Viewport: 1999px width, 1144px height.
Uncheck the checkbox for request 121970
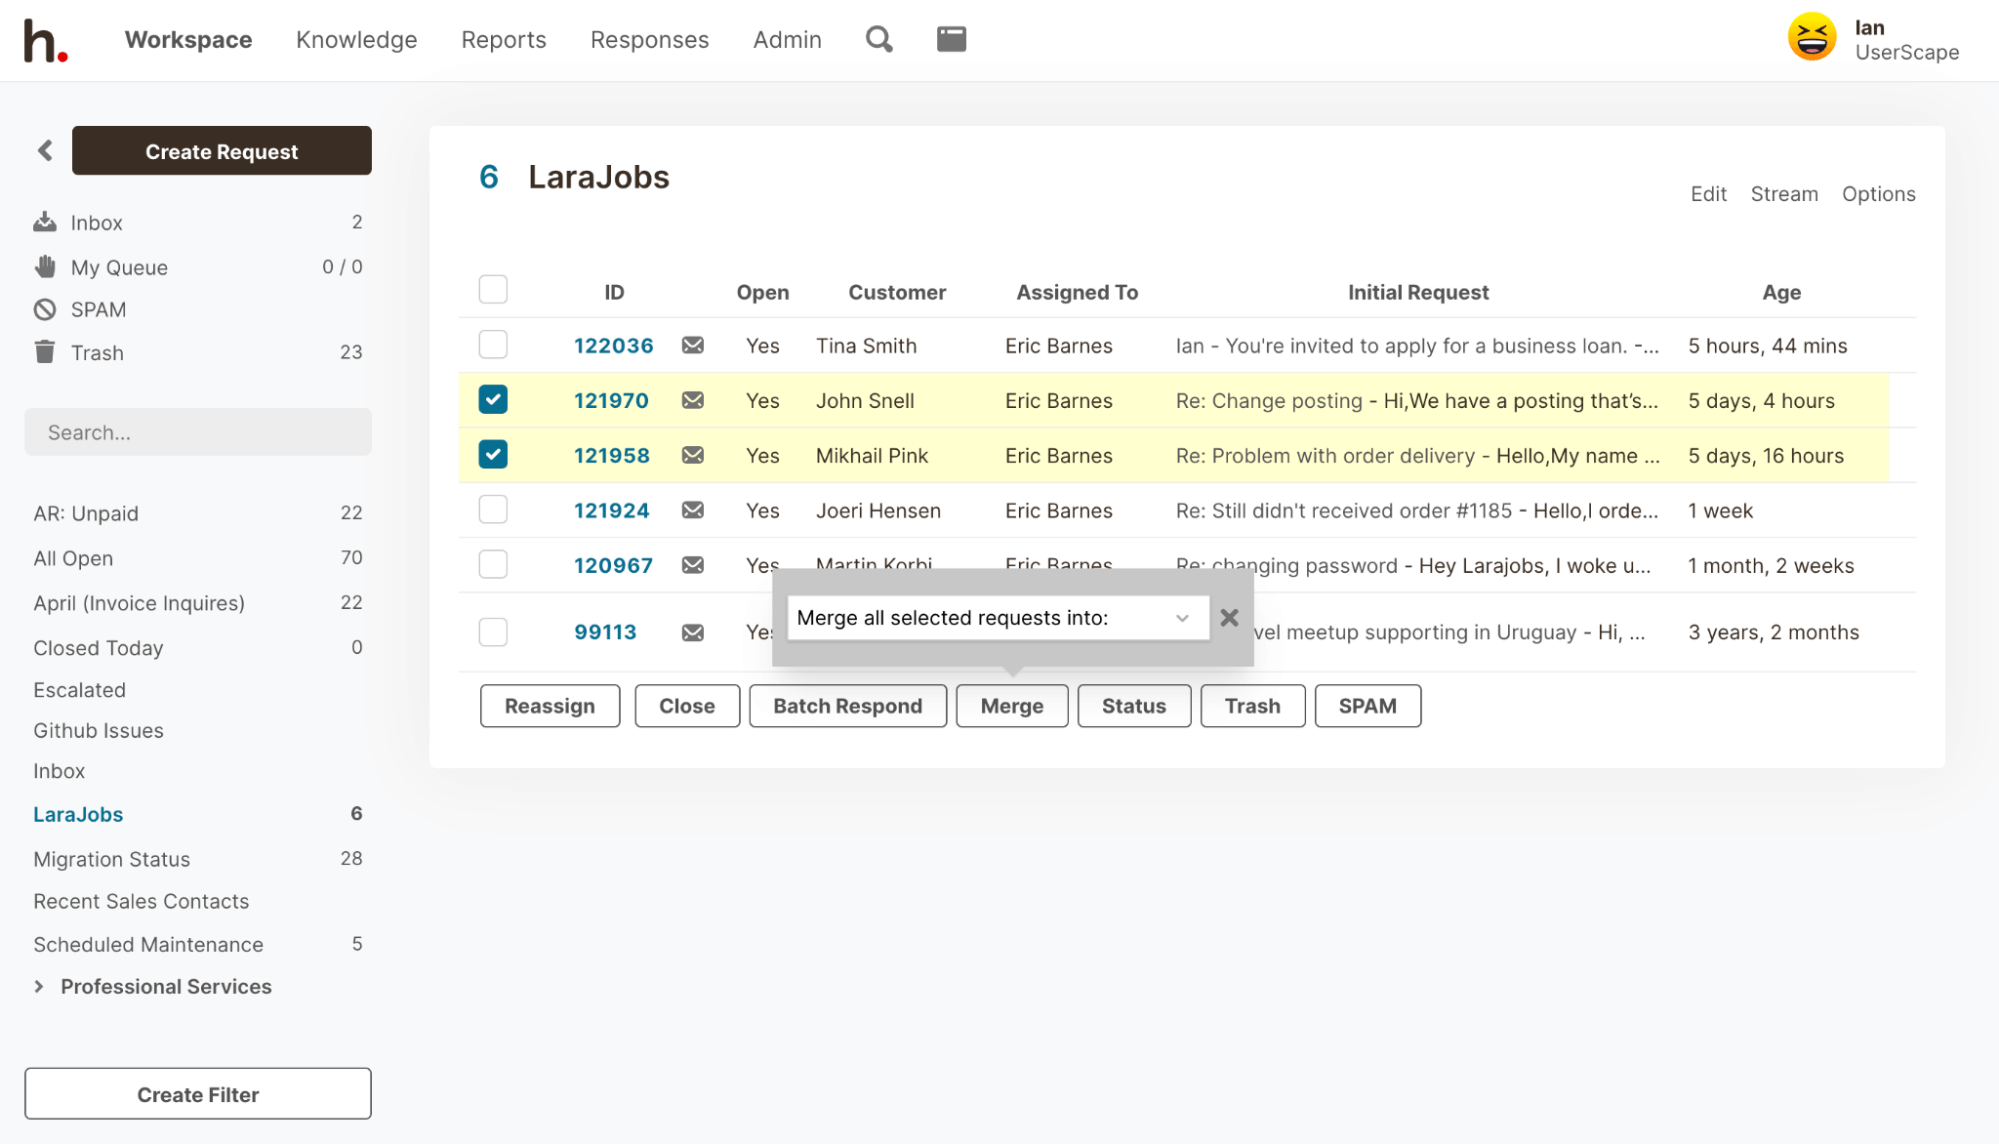(x=493, y=400)
